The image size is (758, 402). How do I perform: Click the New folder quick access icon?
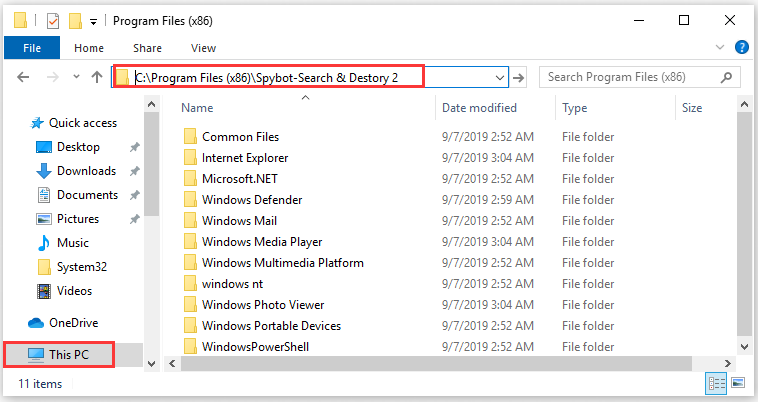(x=75, y=21)
